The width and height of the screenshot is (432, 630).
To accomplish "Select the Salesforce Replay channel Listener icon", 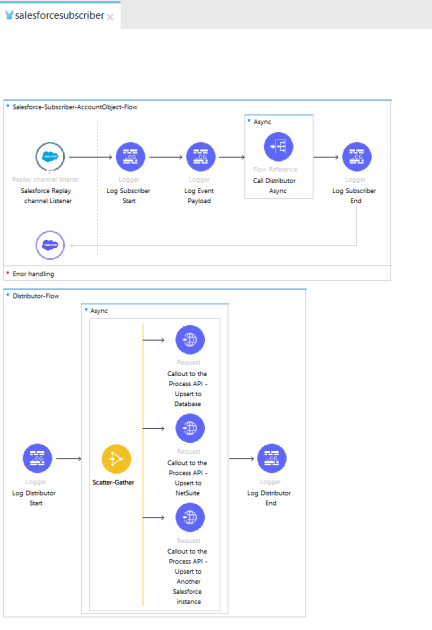I will pyautogui.click(x=50, y=157).
